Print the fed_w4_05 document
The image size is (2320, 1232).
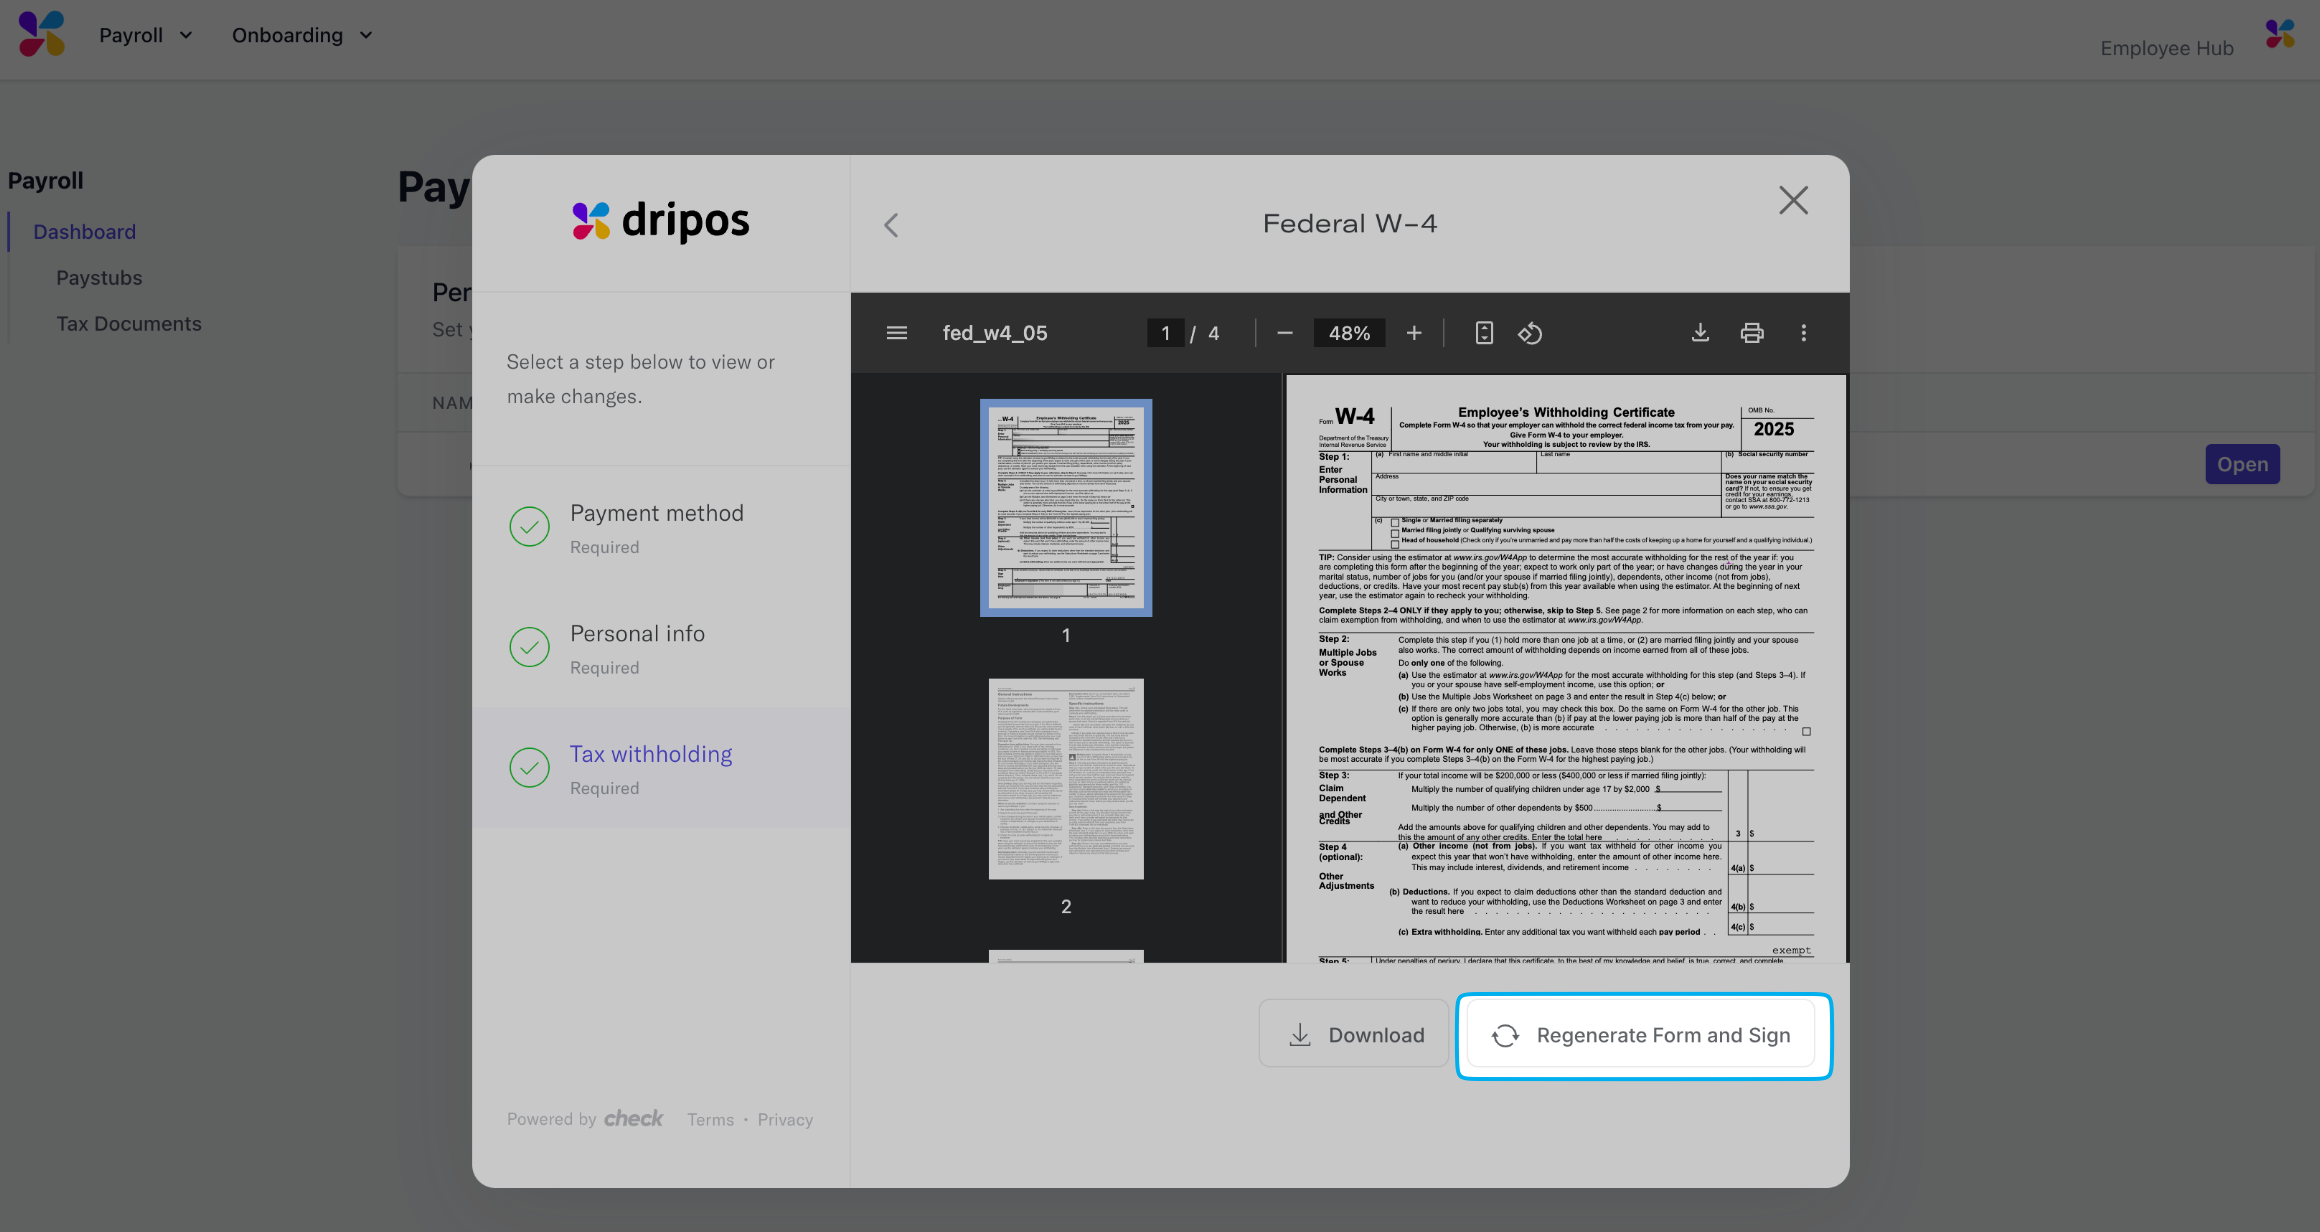point(1752,333)
